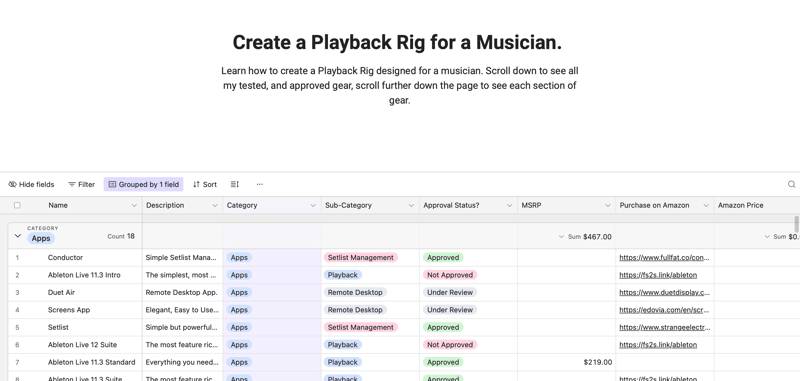Image resolution: width=800 pixels, height=381 pixels.
Task: Open the fullfat.co Conductor link
Action: click(x=664, y=258)
